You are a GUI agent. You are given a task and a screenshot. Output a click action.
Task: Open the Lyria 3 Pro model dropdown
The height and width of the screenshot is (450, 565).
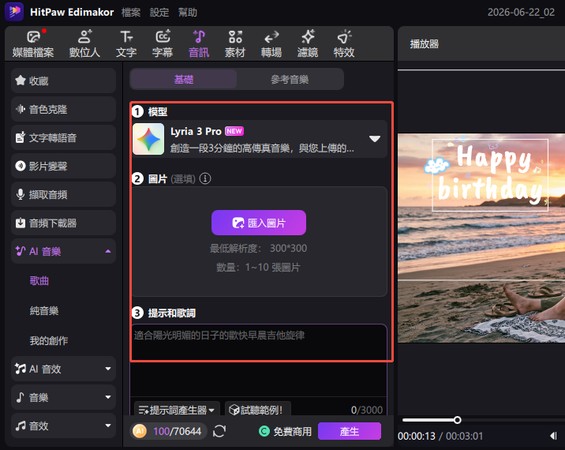click(x=375, y=139)
